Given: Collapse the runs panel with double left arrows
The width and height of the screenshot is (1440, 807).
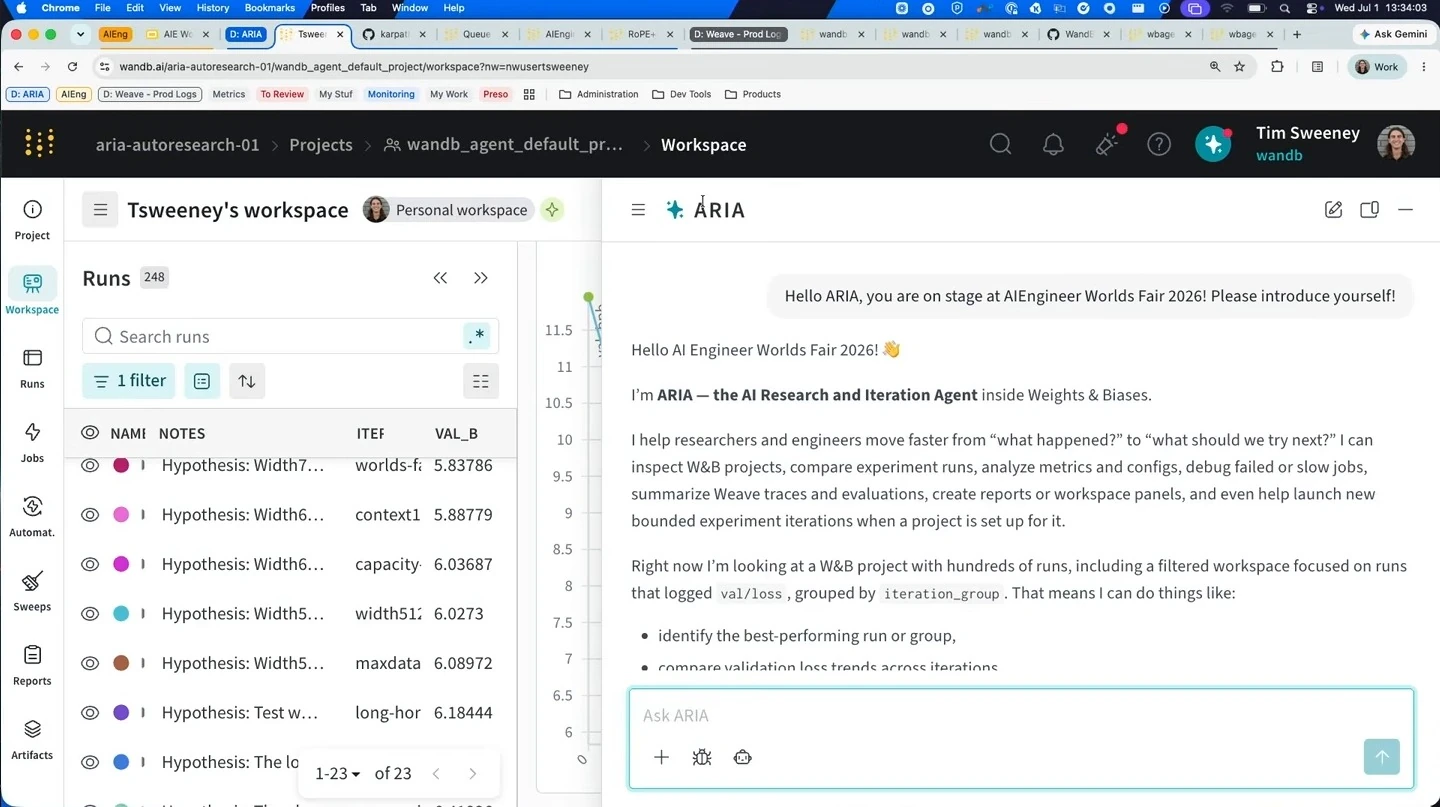Looking at the screenshot, I should point(440,278).
